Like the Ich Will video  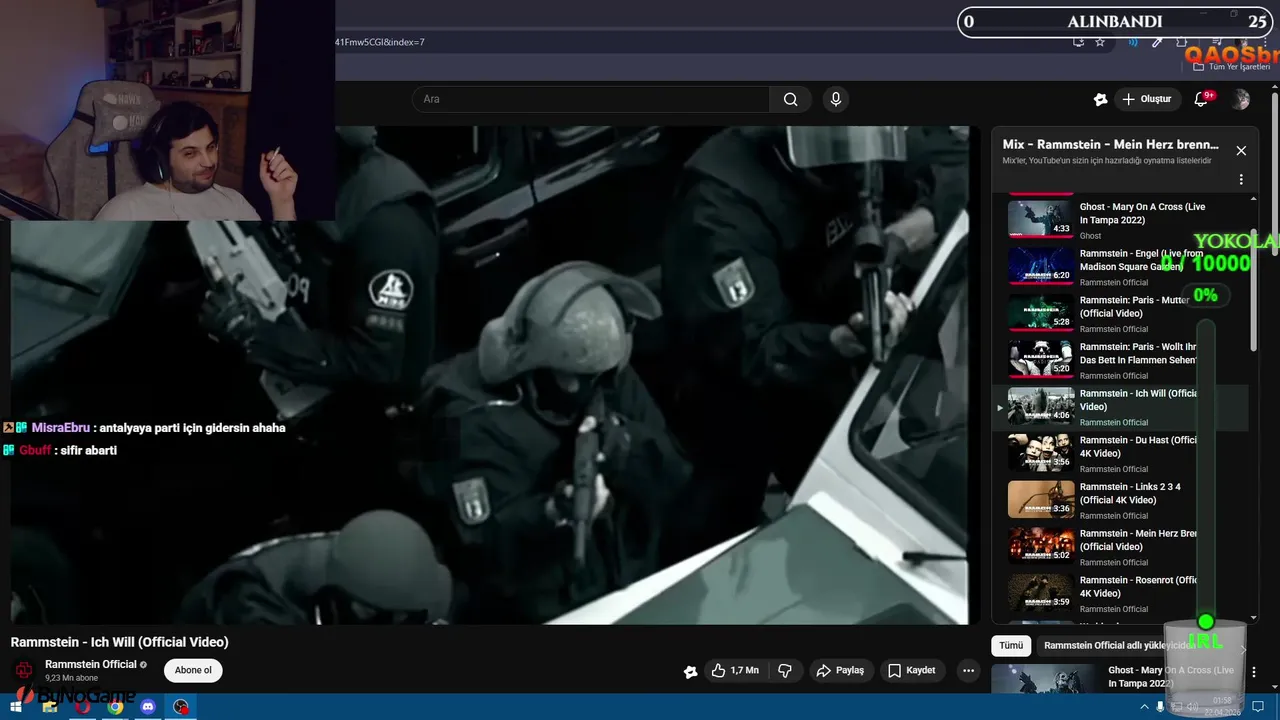pyautogui.click(x=734, y=670)
